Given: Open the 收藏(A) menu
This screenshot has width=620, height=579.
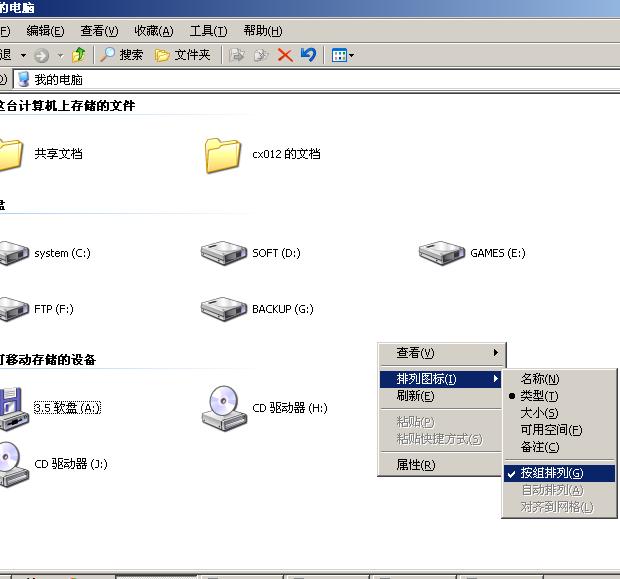Looking at the screenshot, I should (x=153, y=31).
